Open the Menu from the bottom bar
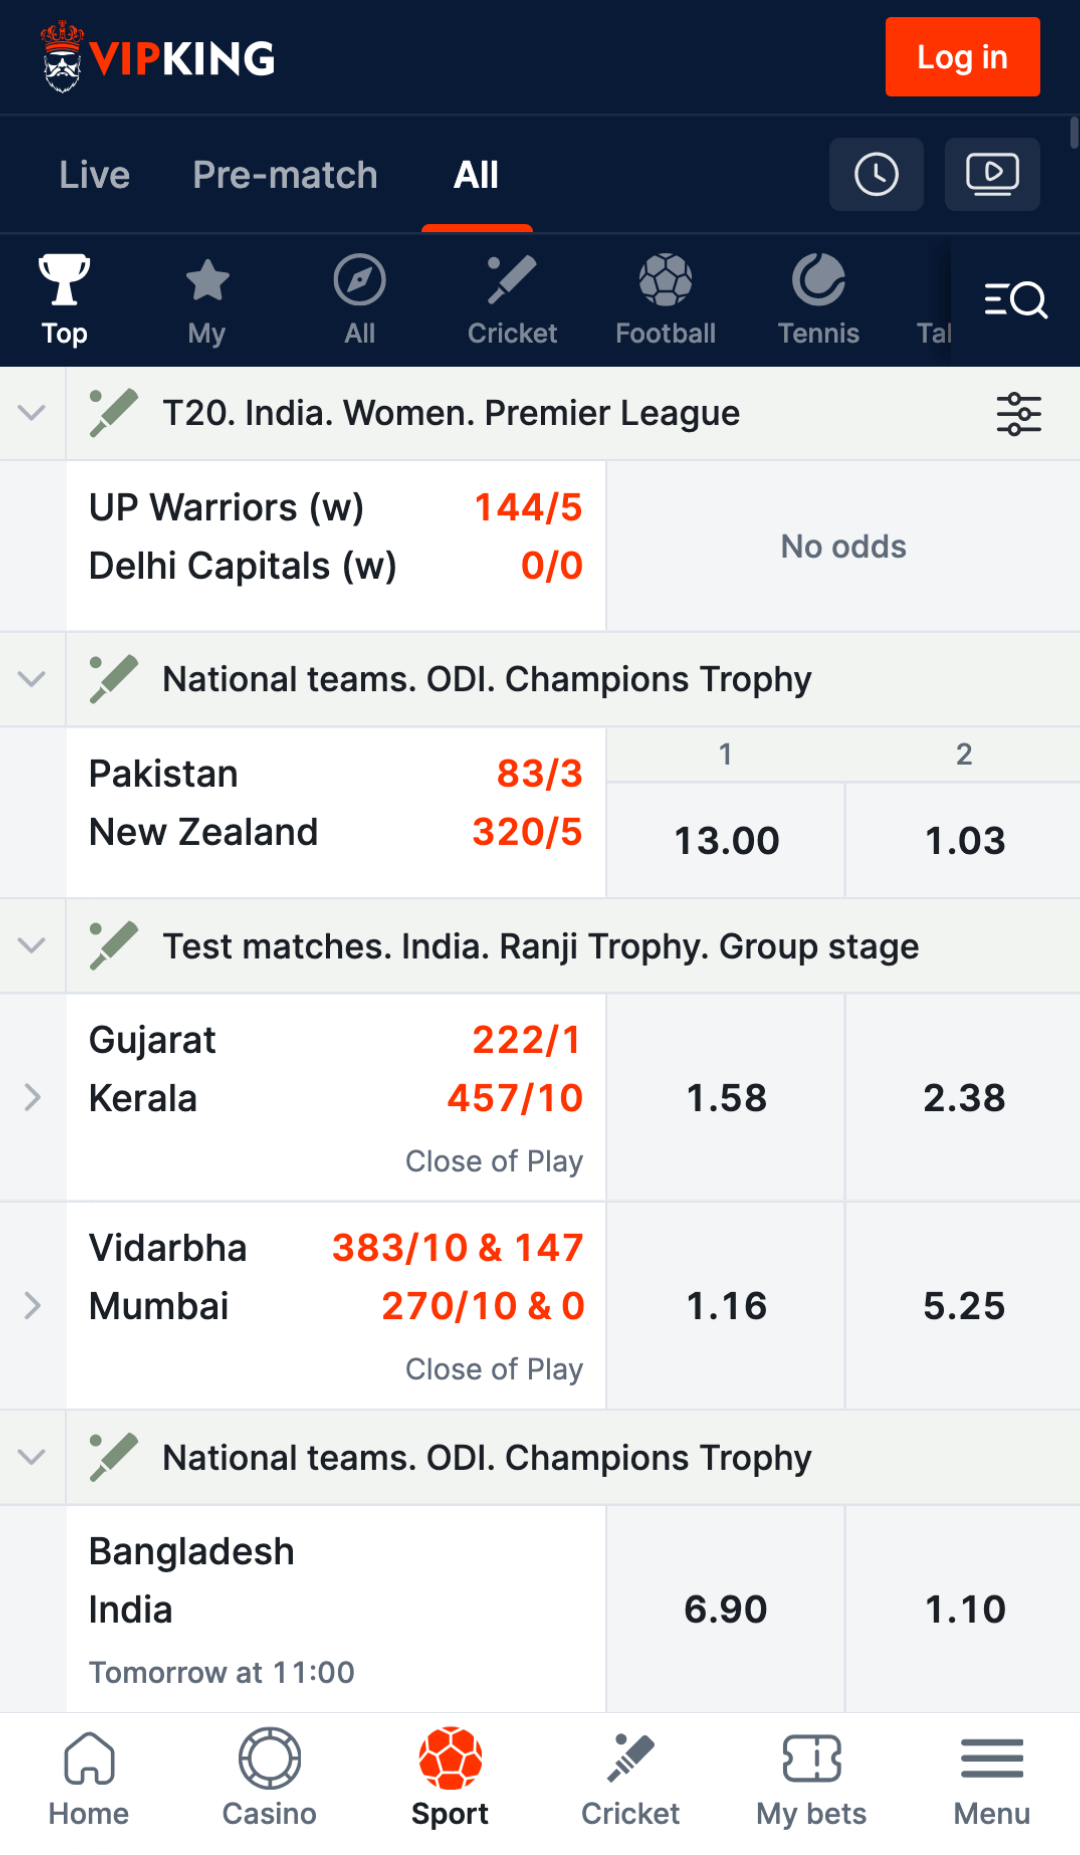Viewport: 1080px width, 1855px height. [x=991, y=1775]
